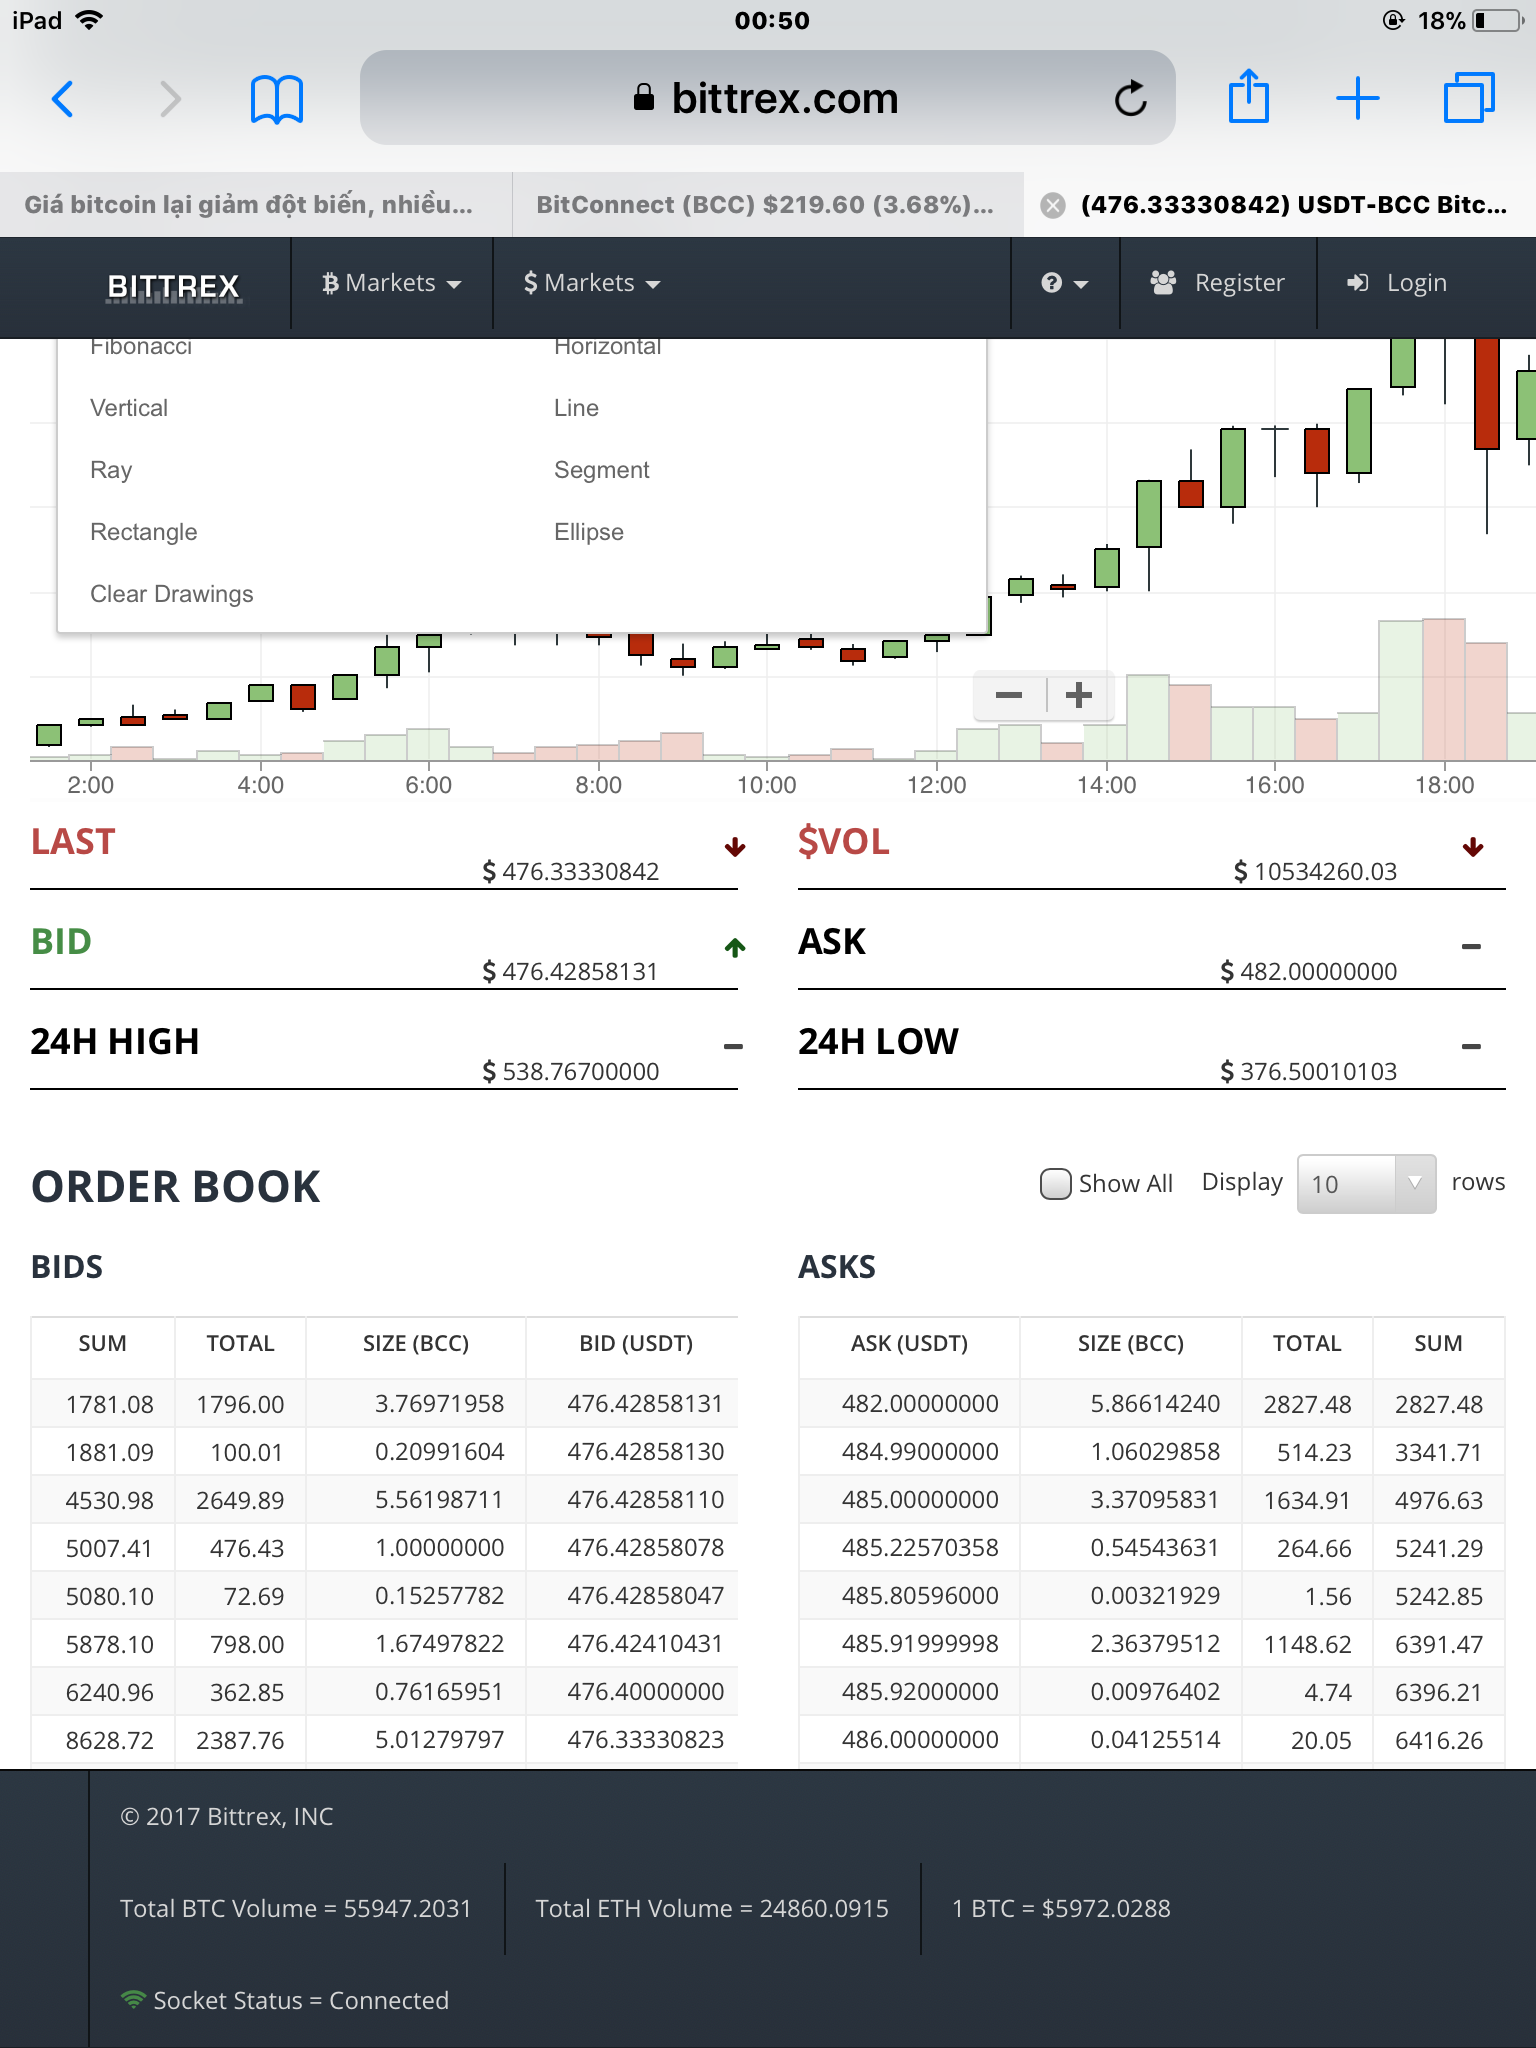Choose Line drawing tool

[576, 408]
